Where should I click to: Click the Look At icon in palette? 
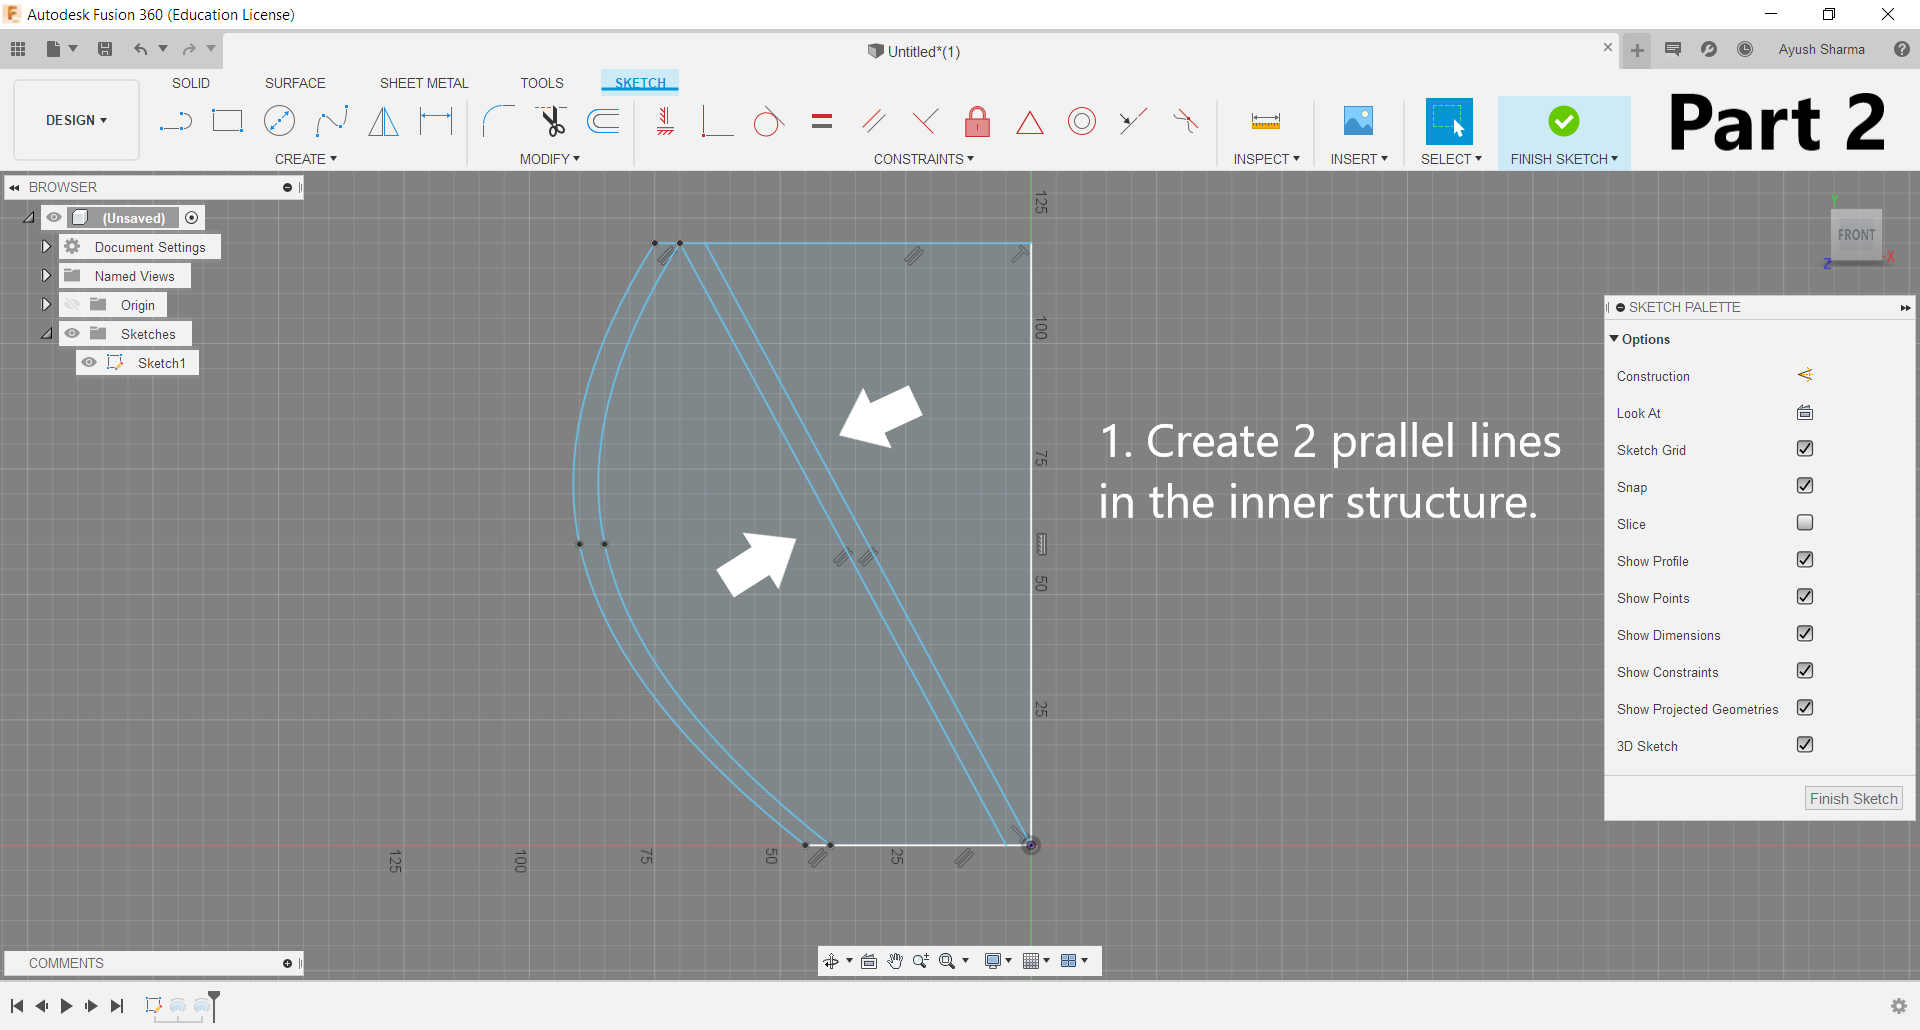tap(1805, 413)
